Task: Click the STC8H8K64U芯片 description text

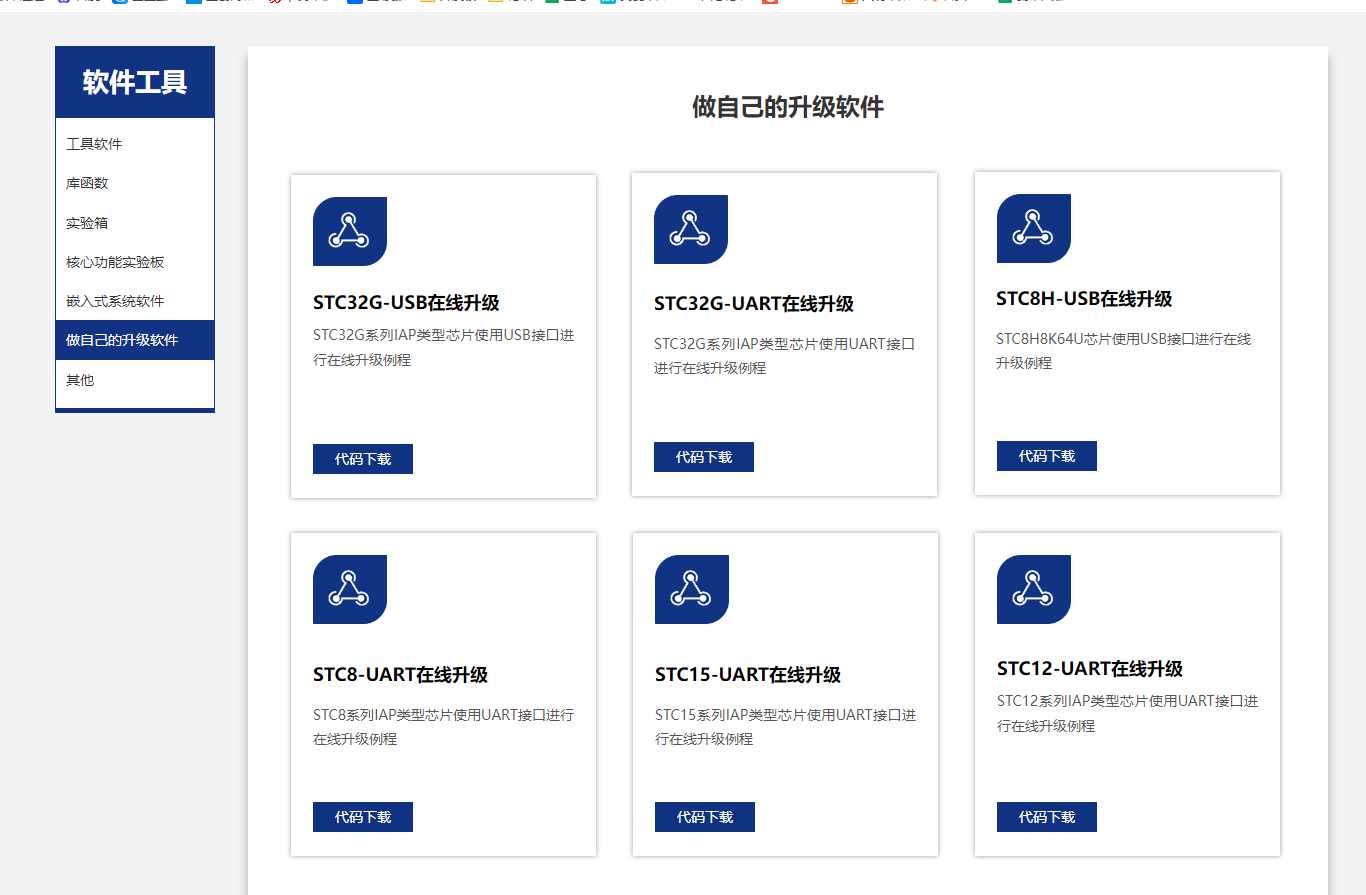Action: [x=1123, y=351]
